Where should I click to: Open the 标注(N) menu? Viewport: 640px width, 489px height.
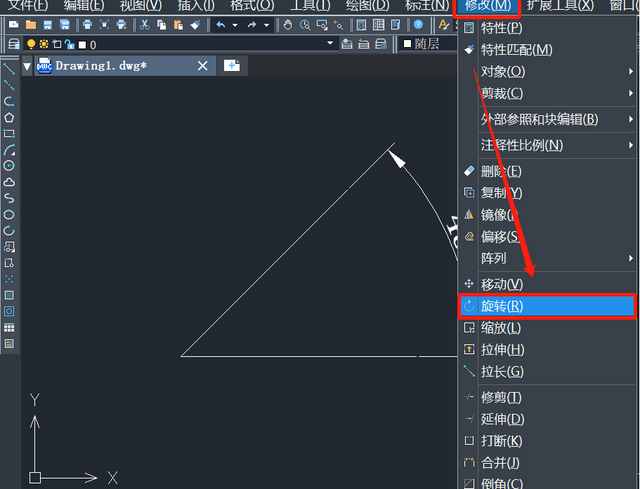click(x=427, y=6)
